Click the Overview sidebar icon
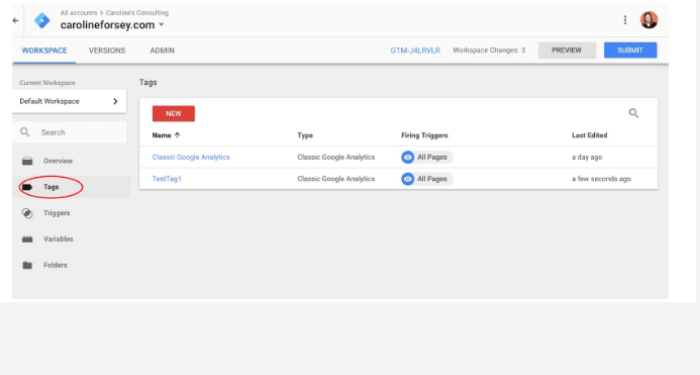 (x=27, y=161)
